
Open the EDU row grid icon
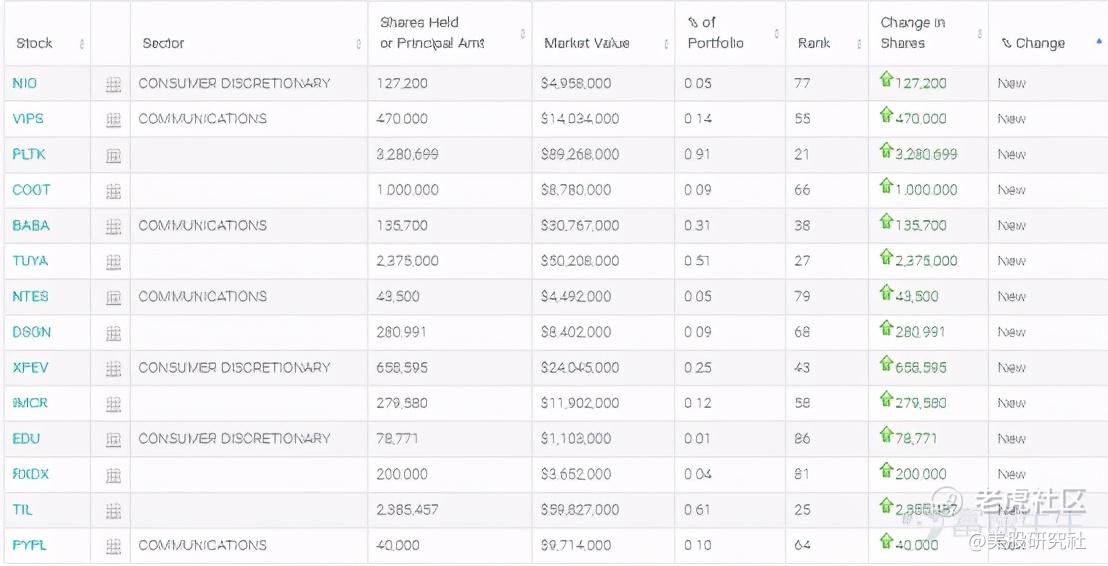pyautogui.click(x=113, y=439)
